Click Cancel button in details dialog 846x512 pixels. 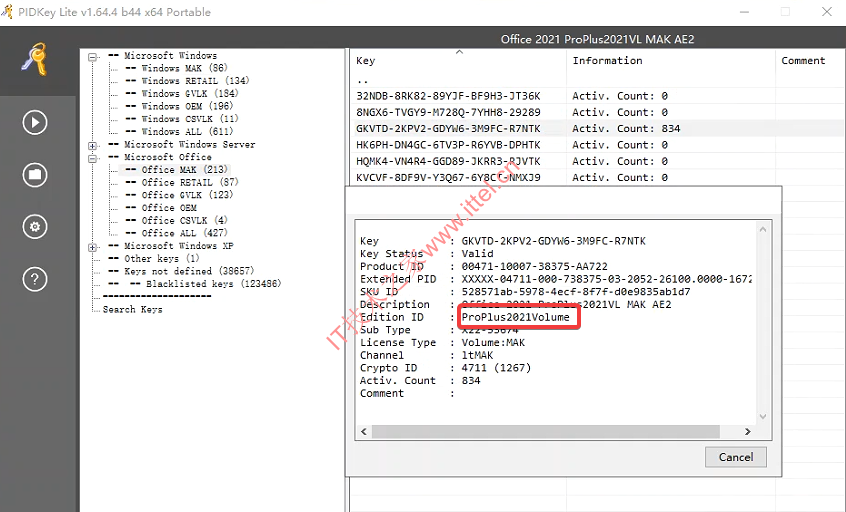tap(735, 457)
